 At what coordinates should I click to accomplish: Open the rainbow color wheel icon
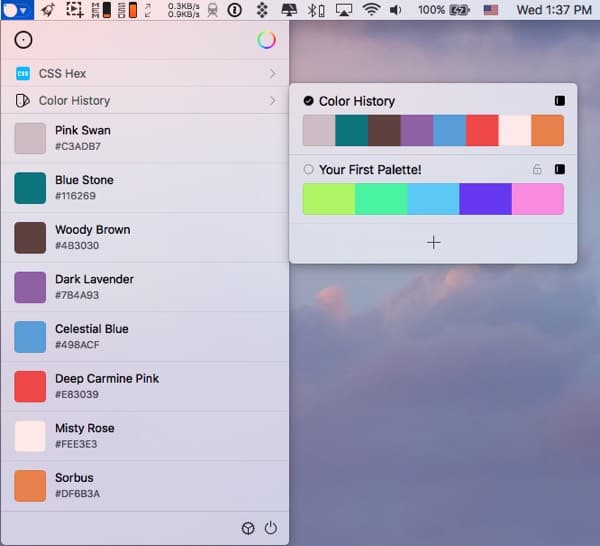point(266,40)
